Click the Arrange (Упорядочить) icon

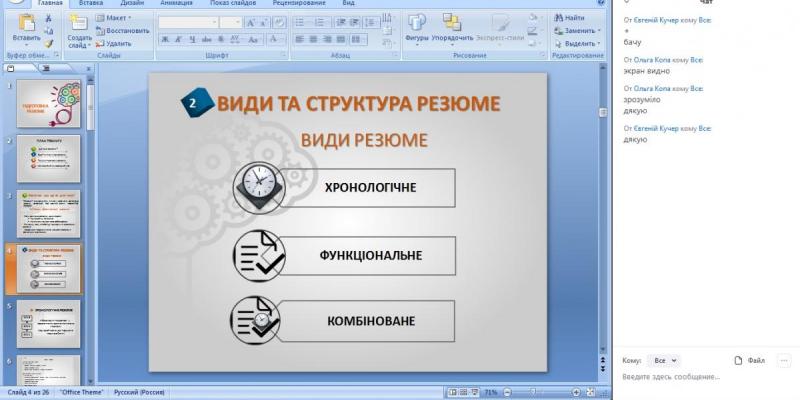pos(452,23)
